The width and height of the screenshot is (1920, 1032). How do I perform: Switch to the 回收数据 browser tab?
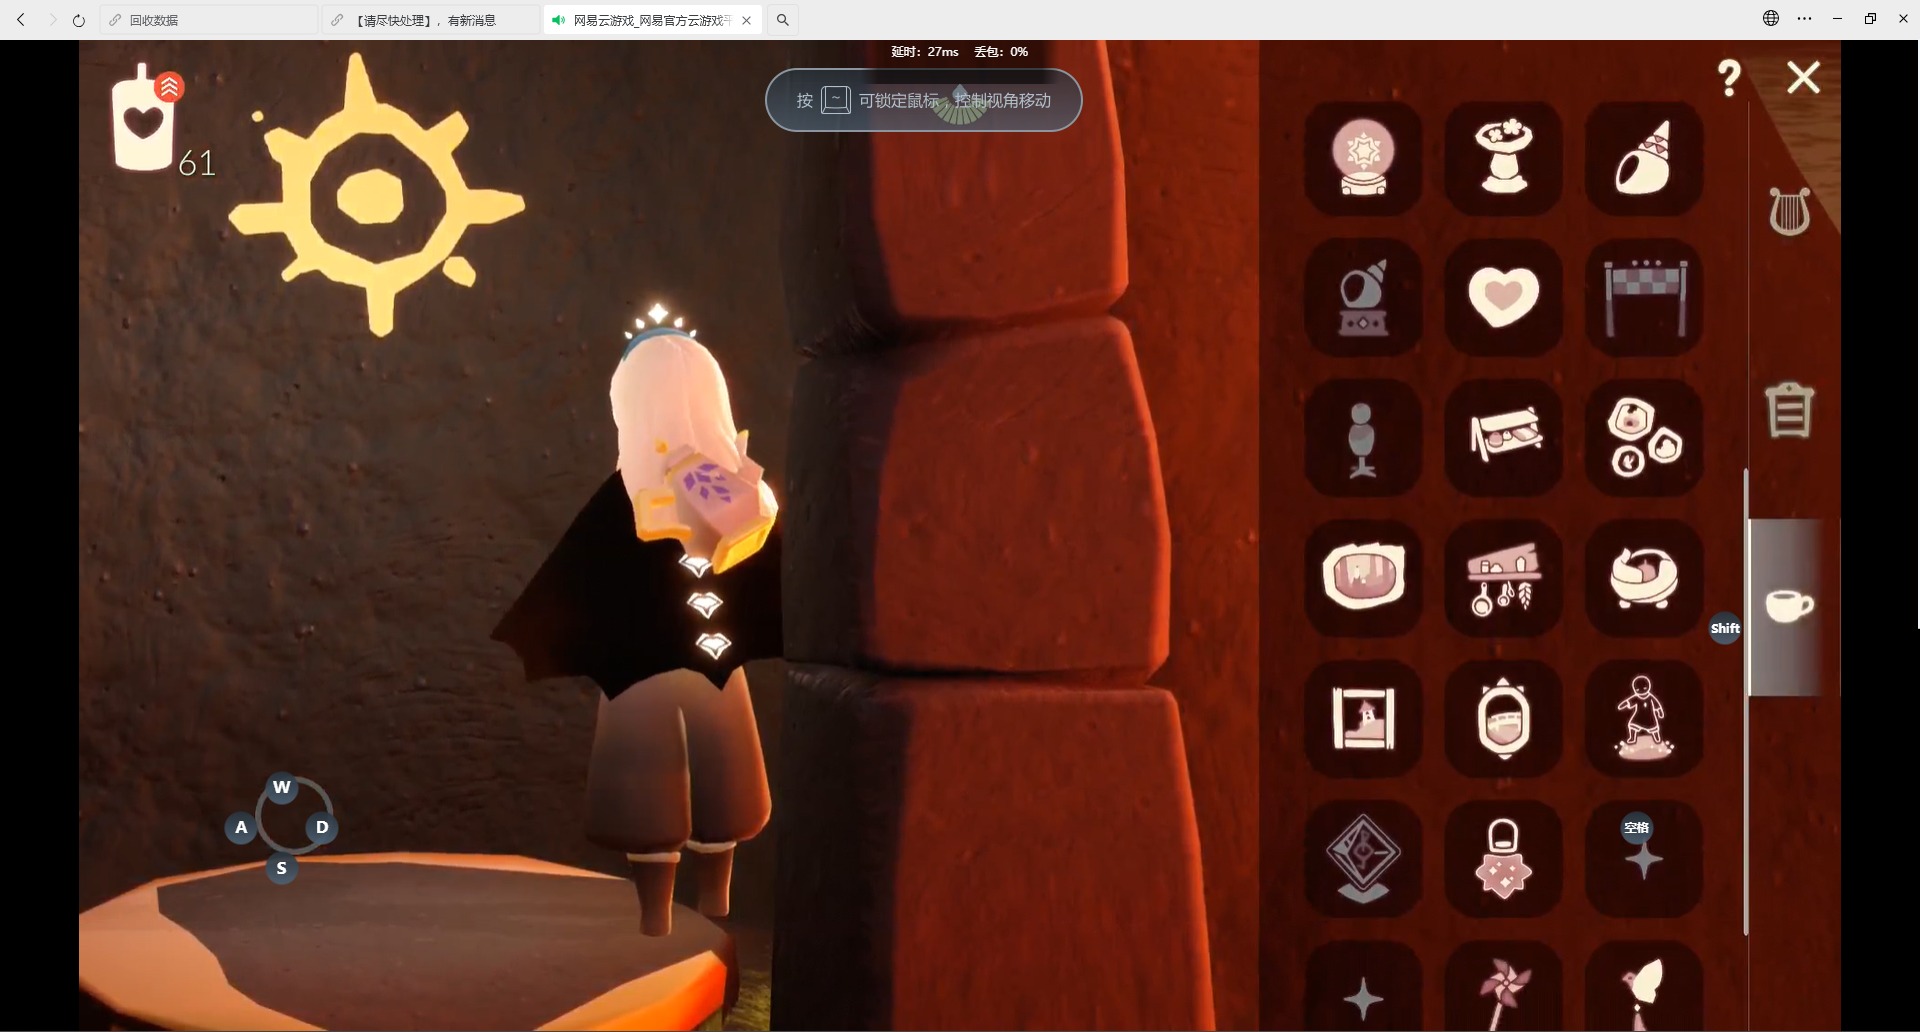(x=208, y=20)
